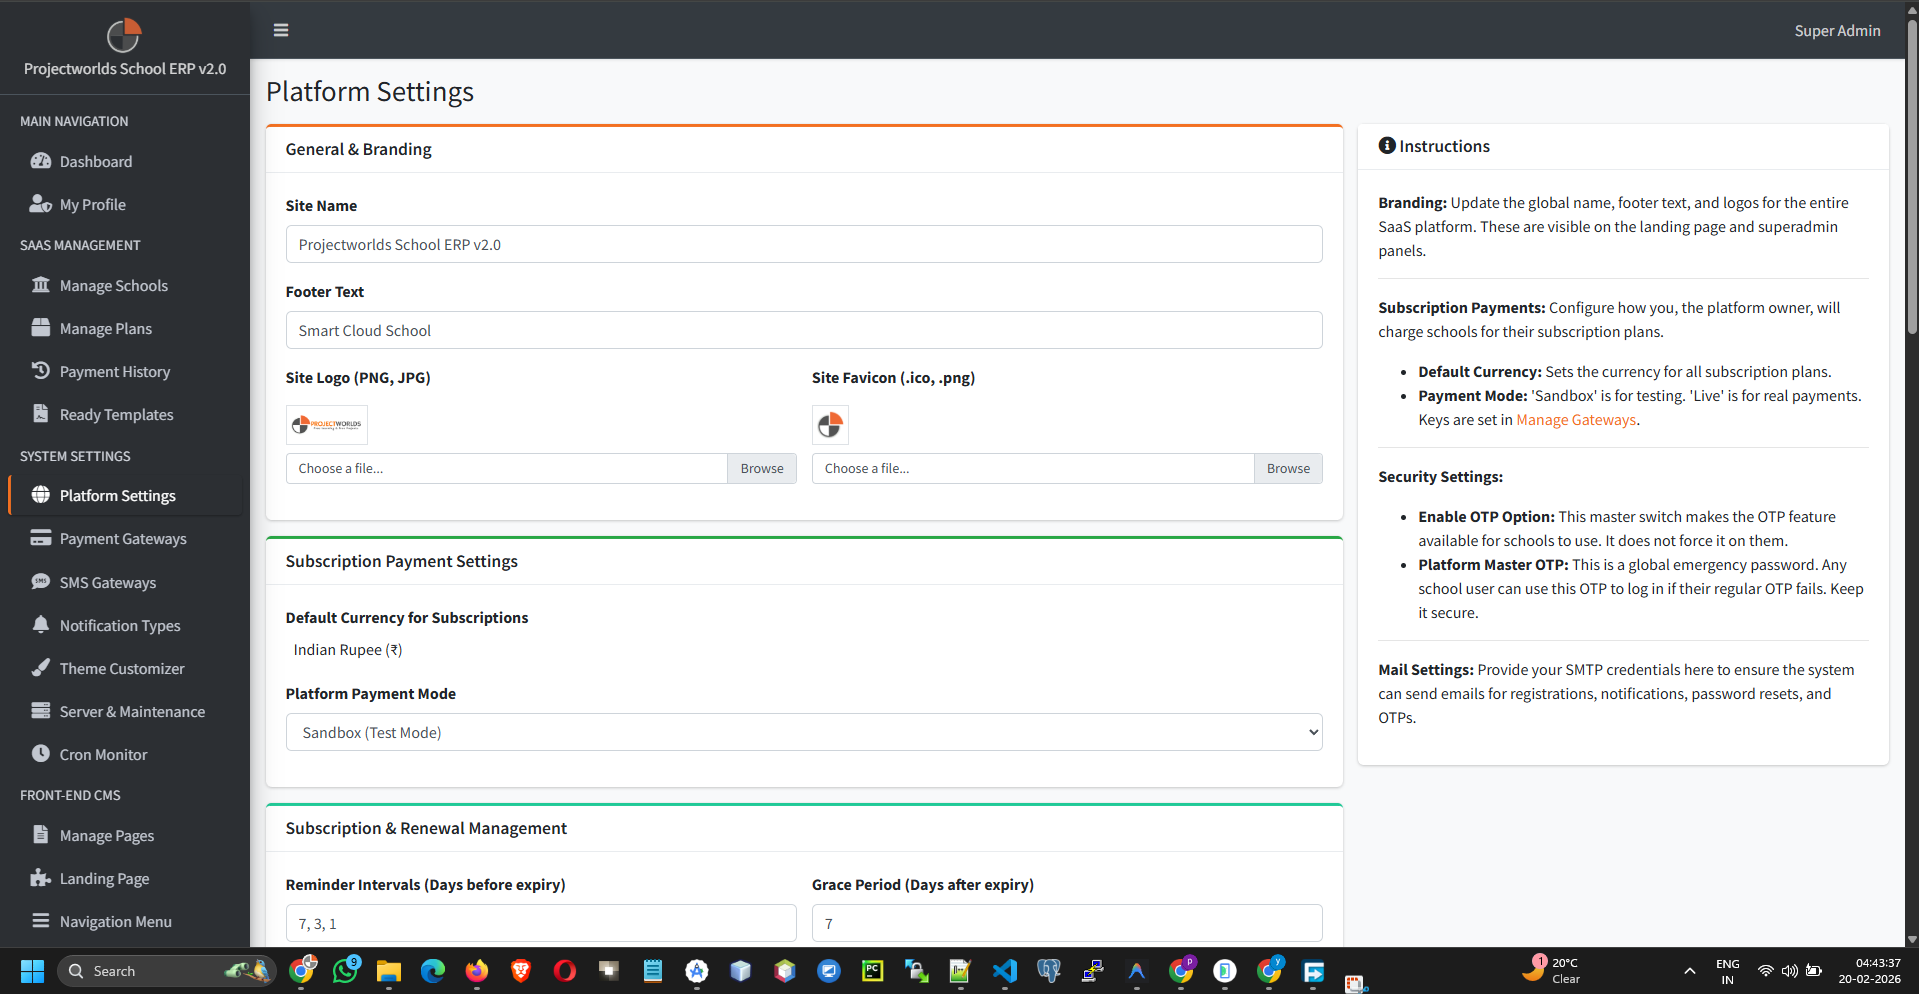Image resolution: width=1919 pixels, height=994 pixels.
Task: Open the Windows Start menu
Action: click(31, 970)
